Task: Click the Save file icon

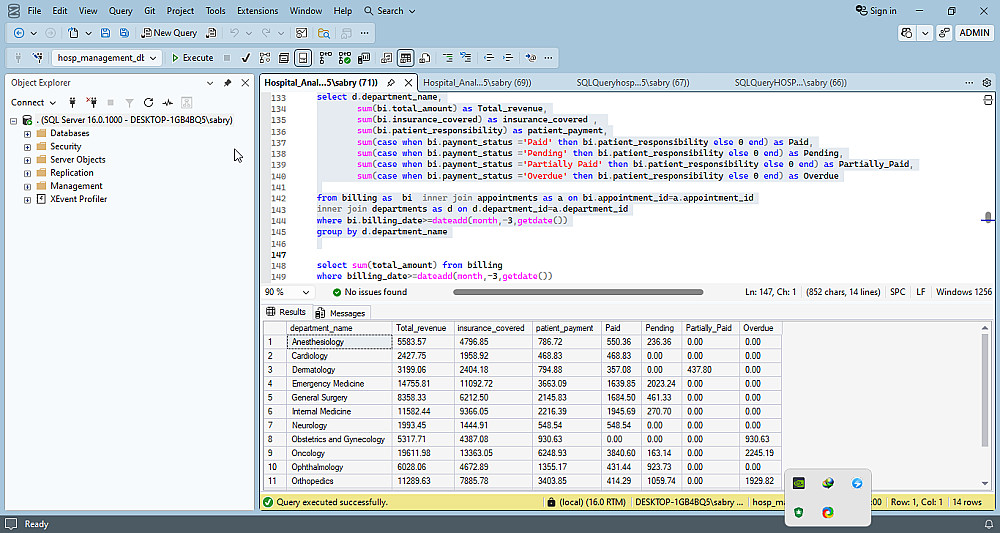Action: pyautogui.click(x=107, y=33)
